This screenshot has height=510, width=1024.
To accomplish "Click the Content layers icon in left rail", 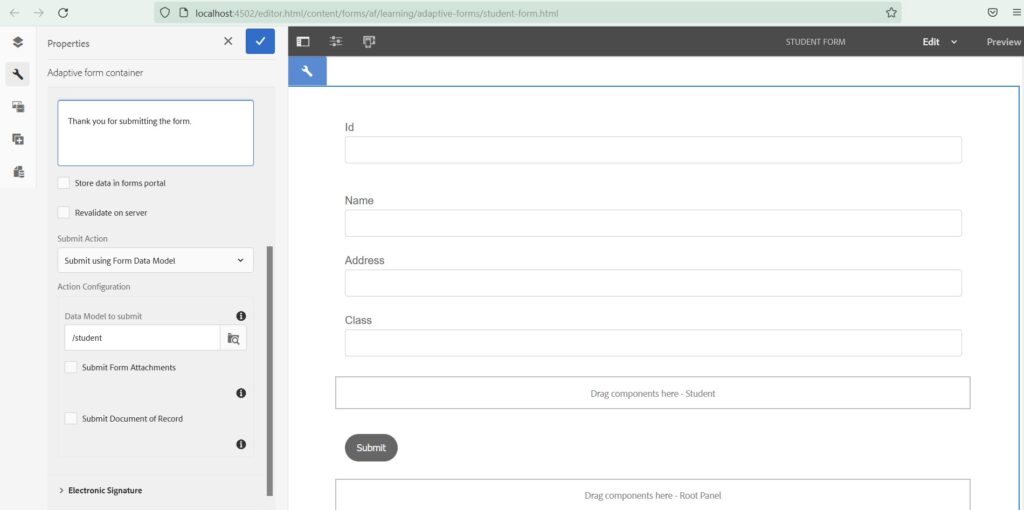I will tap(17, 42).
